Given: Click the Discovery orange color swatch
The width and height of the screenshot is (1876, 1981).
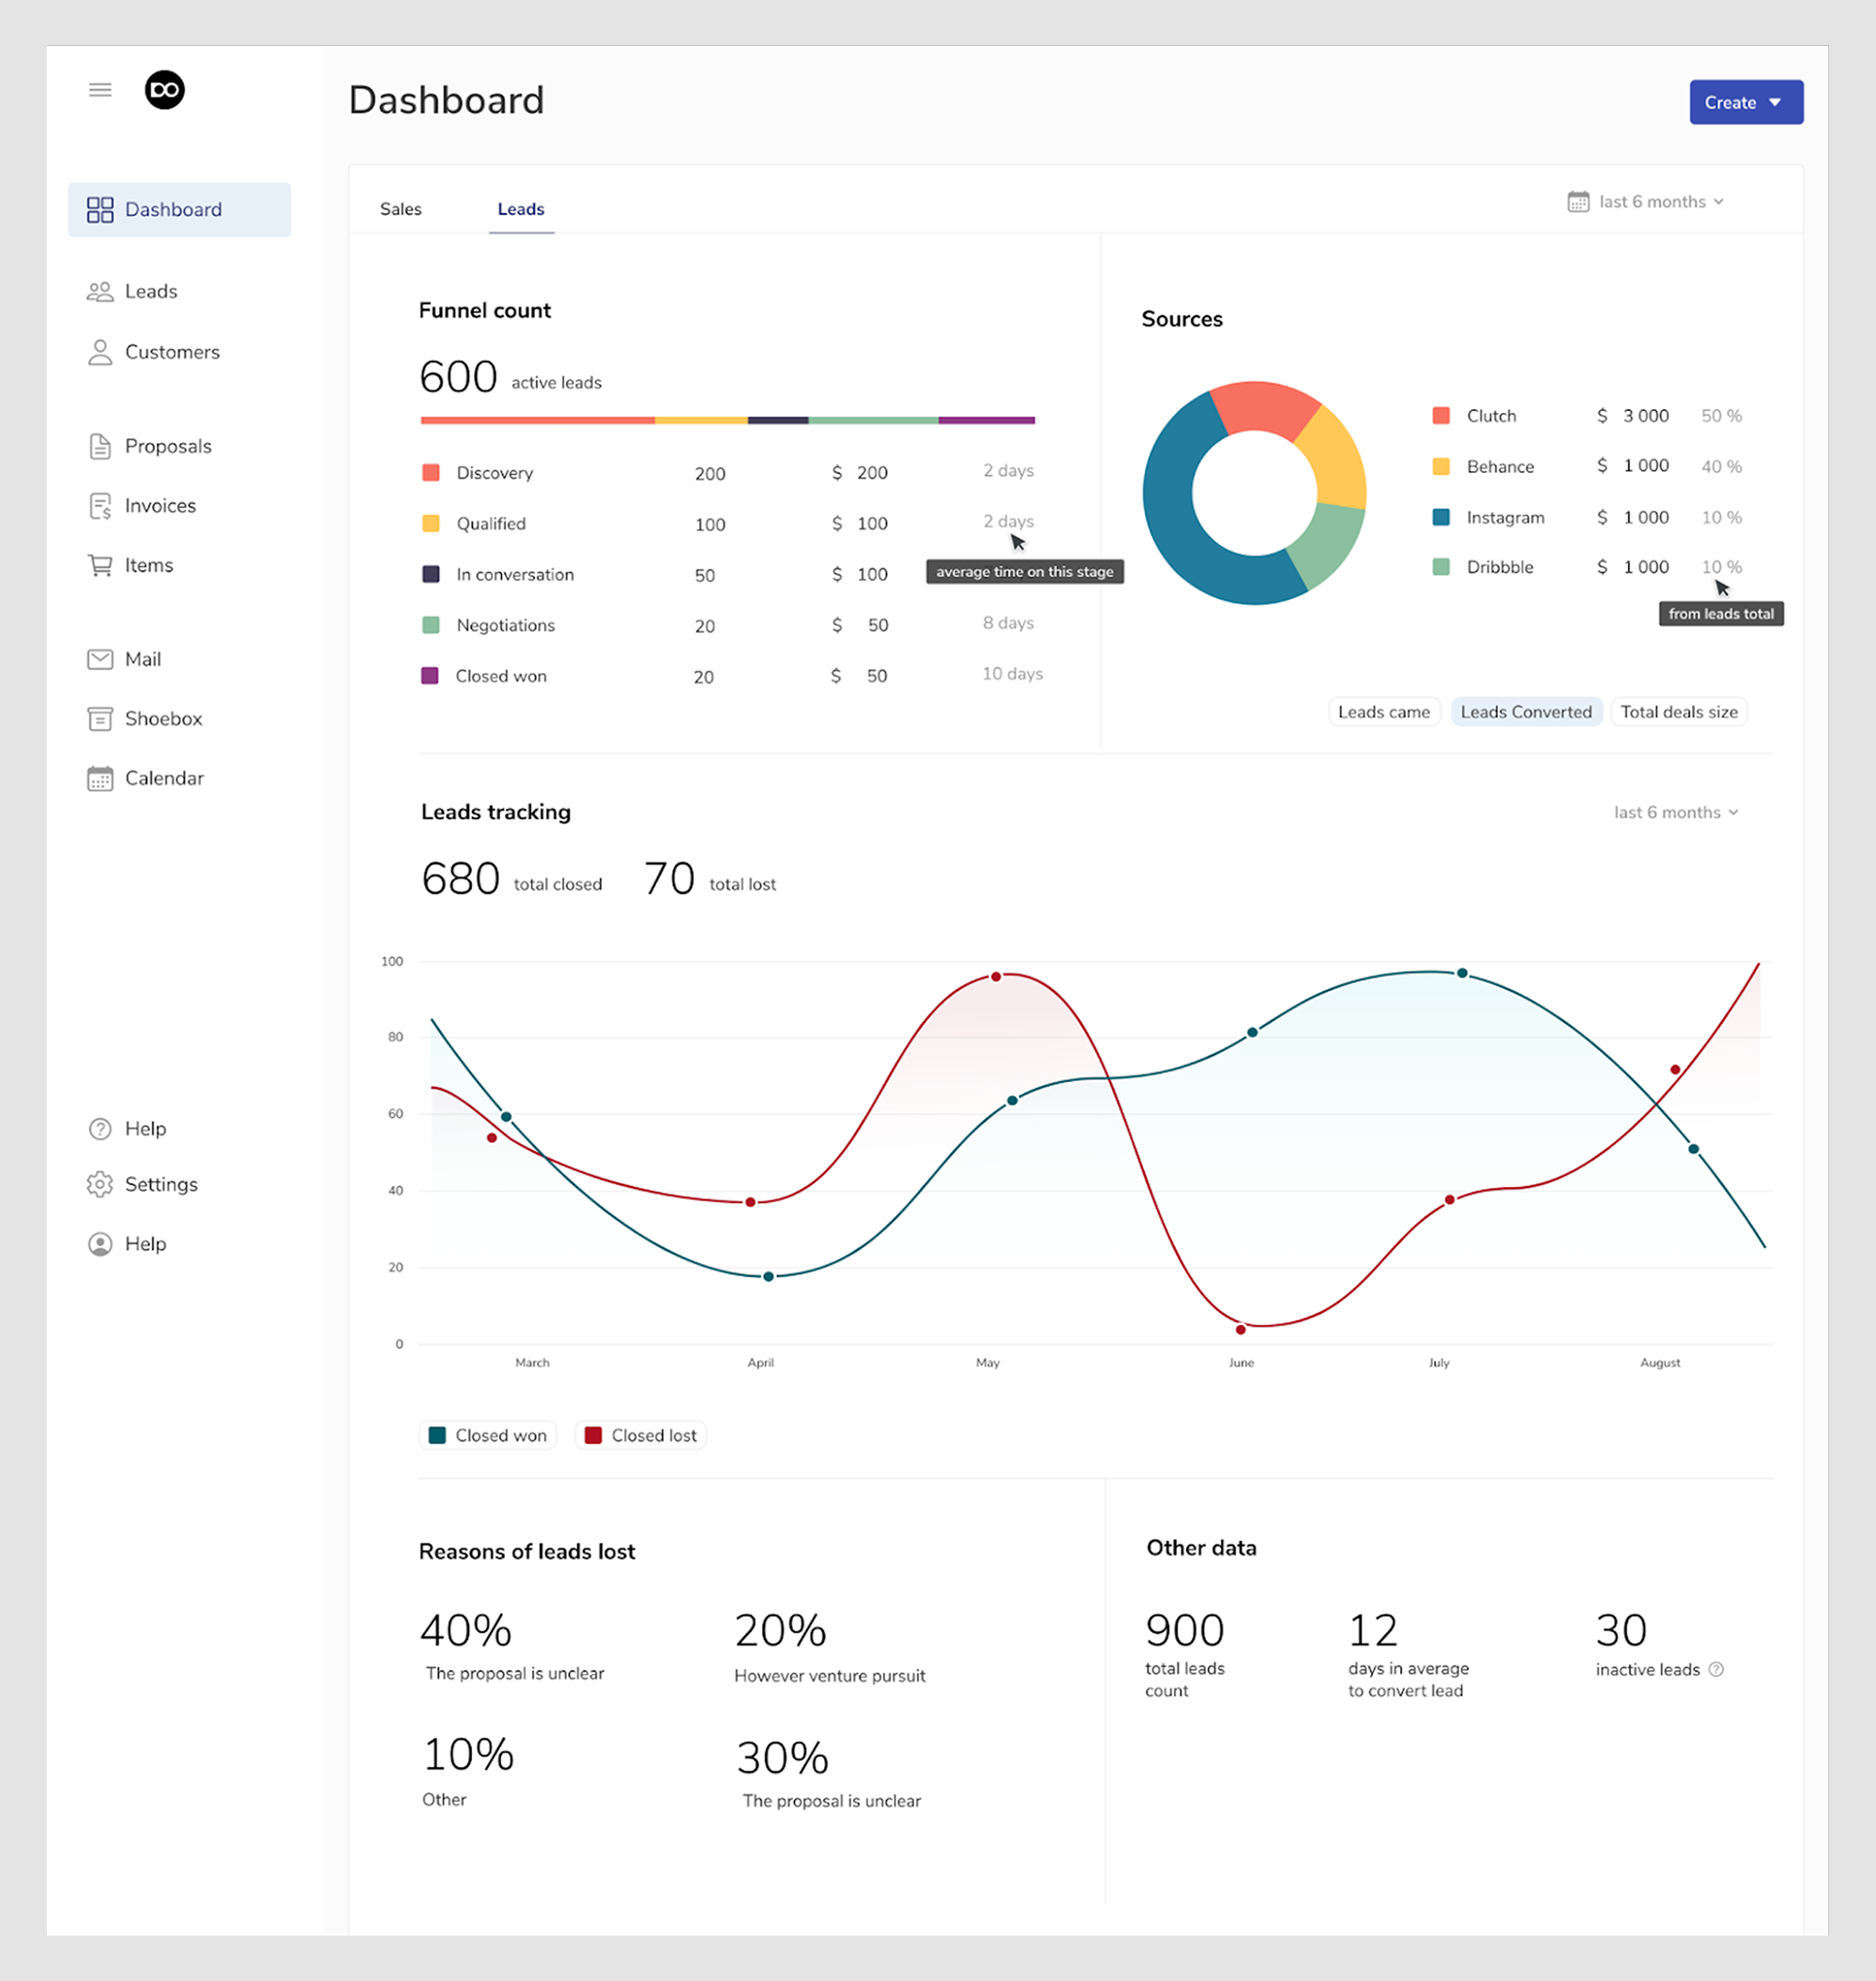Looking at the screenshot, I should [431, 472].
